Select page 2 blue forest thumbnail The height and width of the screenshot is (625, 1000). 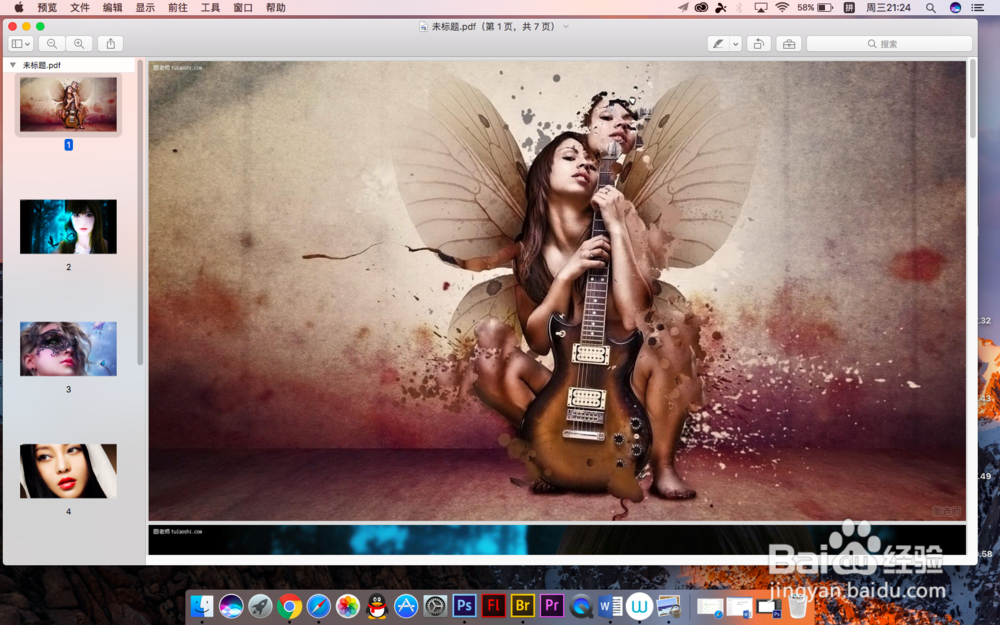[68, 226]
